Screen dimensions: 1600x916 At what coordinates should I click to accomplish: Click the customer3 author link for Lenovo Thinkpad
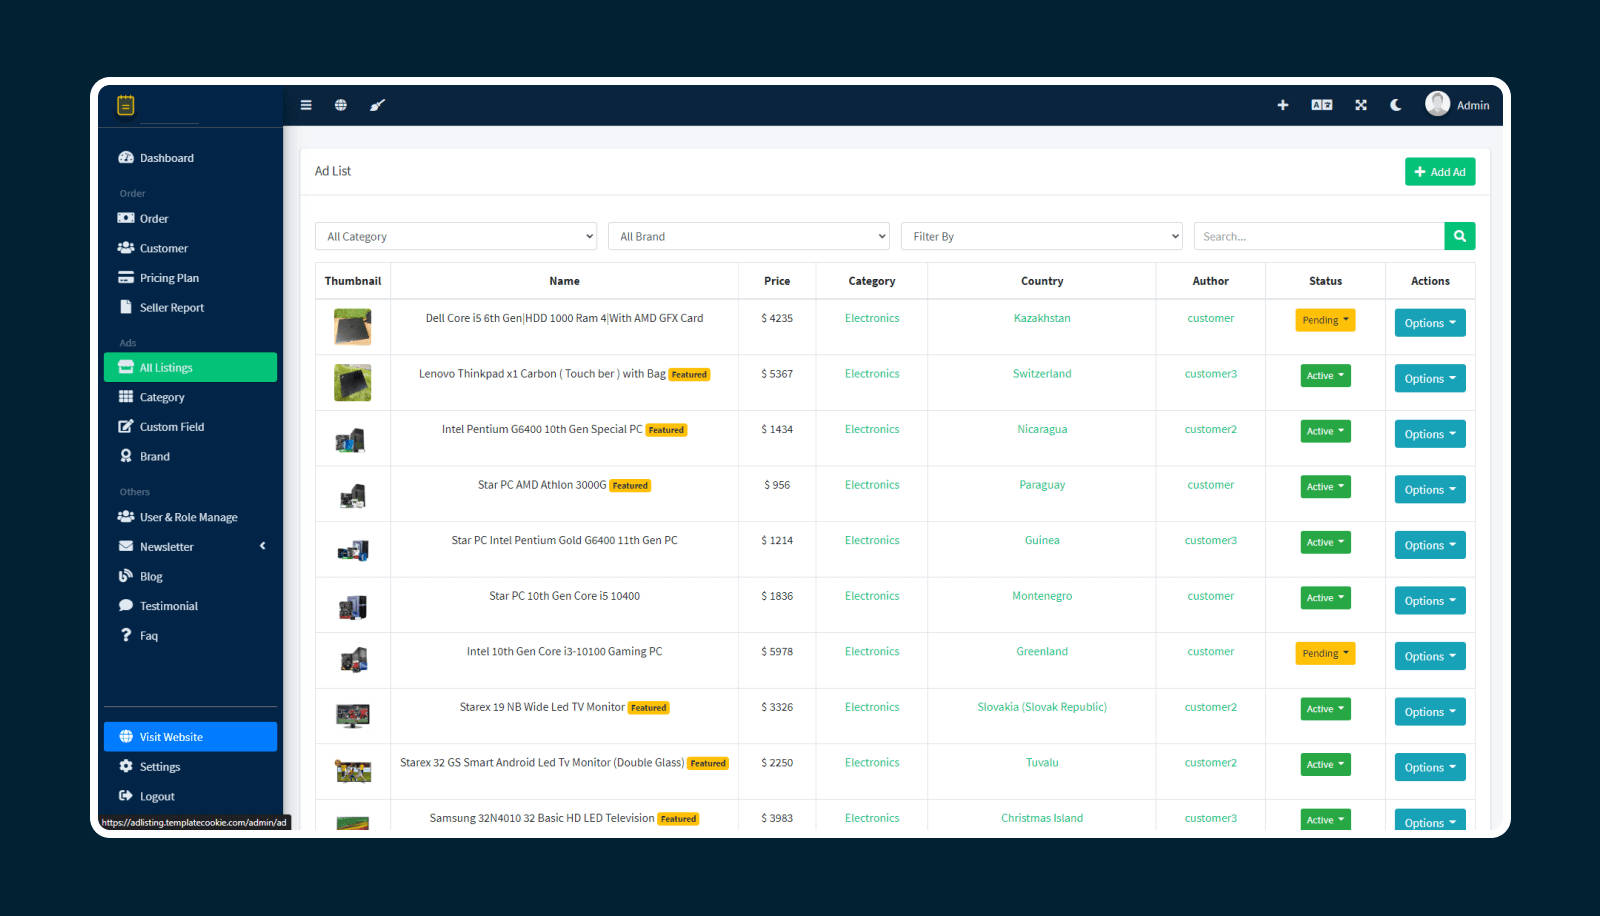pyautogui.click(x=1211, y=374)
